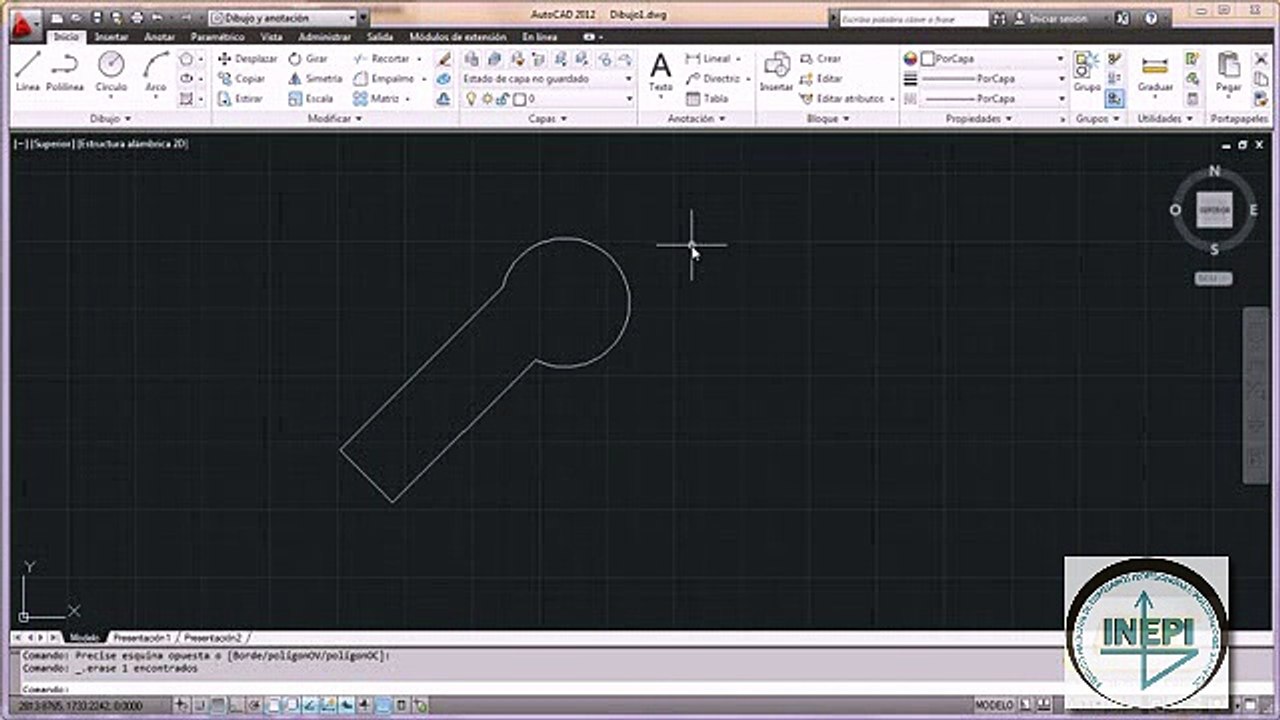Switch to the Anotar ribbon tab
Screen dimensions: 1280x720
tap(159, 37)
